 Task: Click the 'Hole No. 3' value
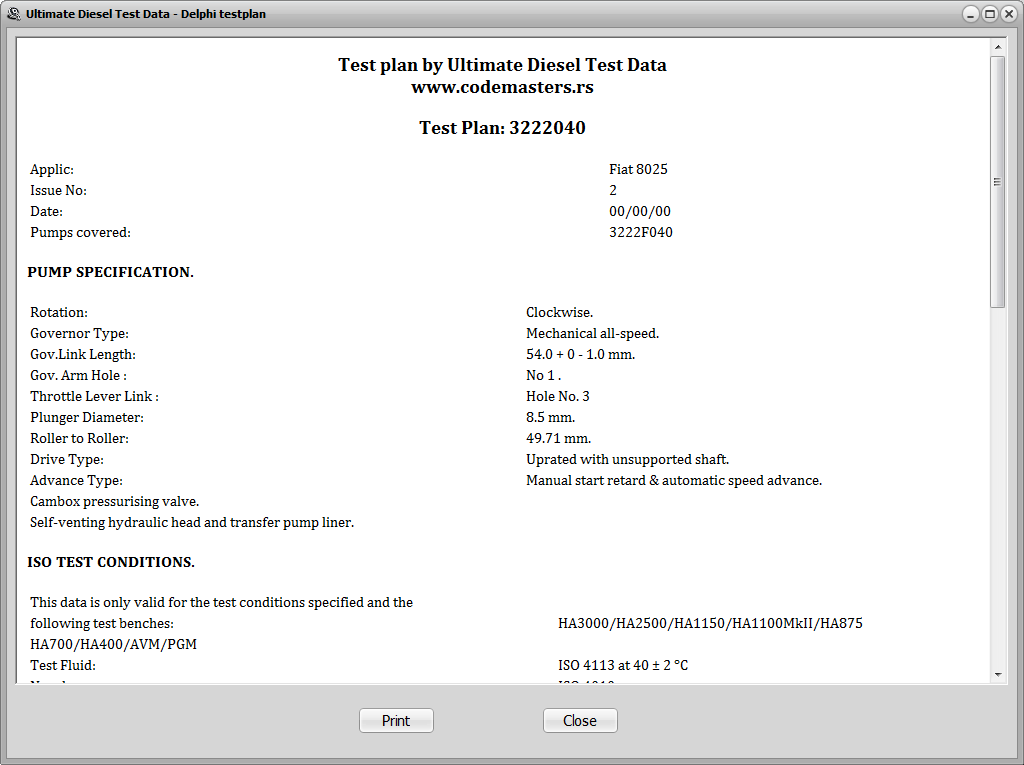(558, 396)
